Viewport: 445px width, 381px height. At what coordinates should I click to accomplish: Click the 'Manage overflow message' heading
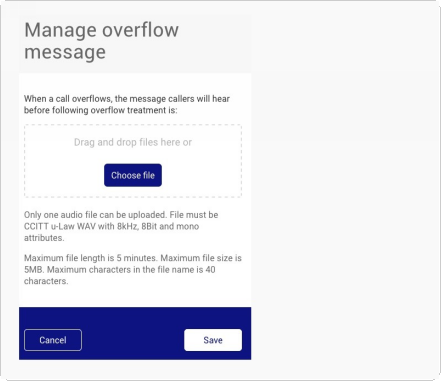101,41
